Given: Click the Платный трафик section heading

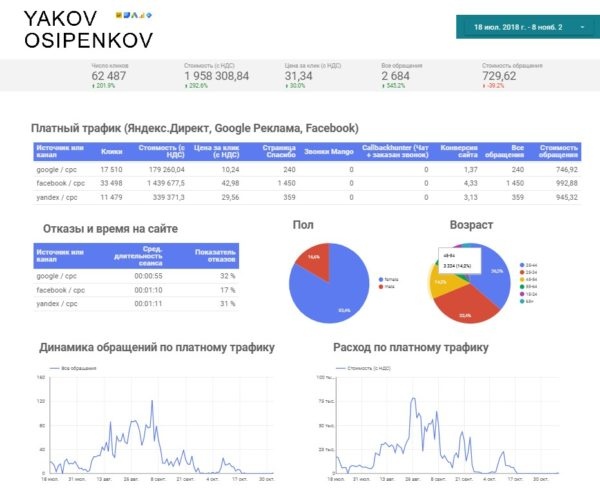Looking at the screenshot, I should coord(195,128).
